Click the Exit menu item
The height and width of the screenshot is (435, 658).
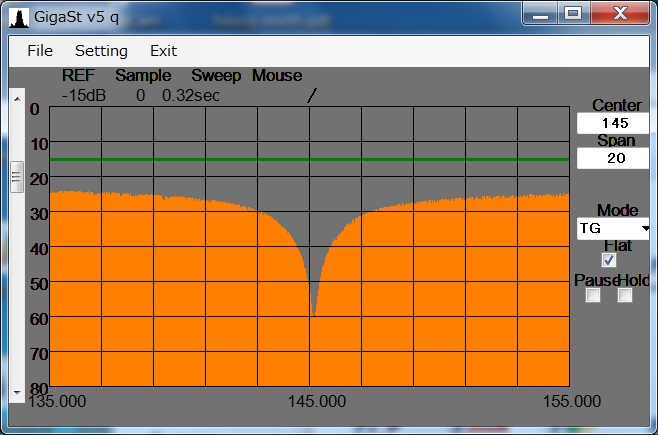point(163,51)
